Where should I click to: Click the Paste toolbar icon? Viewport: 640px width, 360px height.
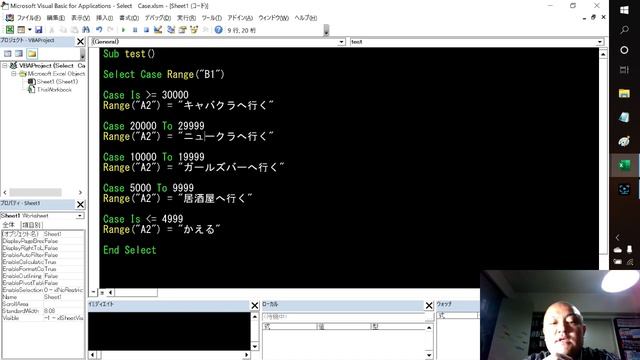[x=74, y=29]
